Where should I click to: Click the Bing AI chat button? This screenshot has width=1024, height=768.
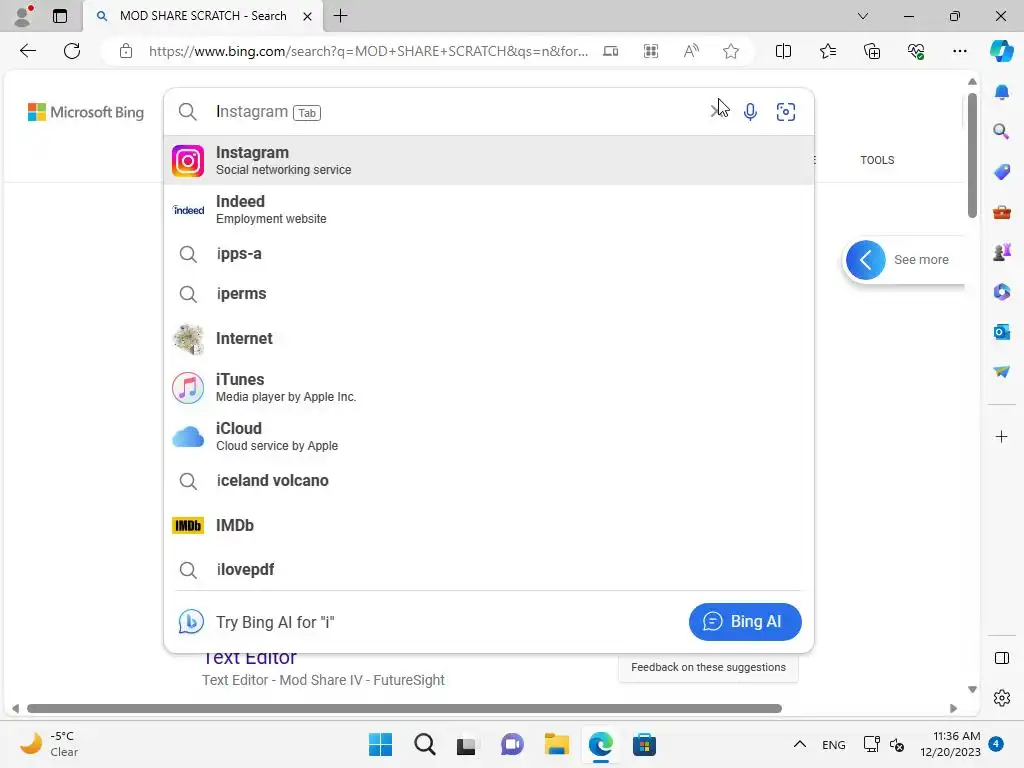(745, 622)
